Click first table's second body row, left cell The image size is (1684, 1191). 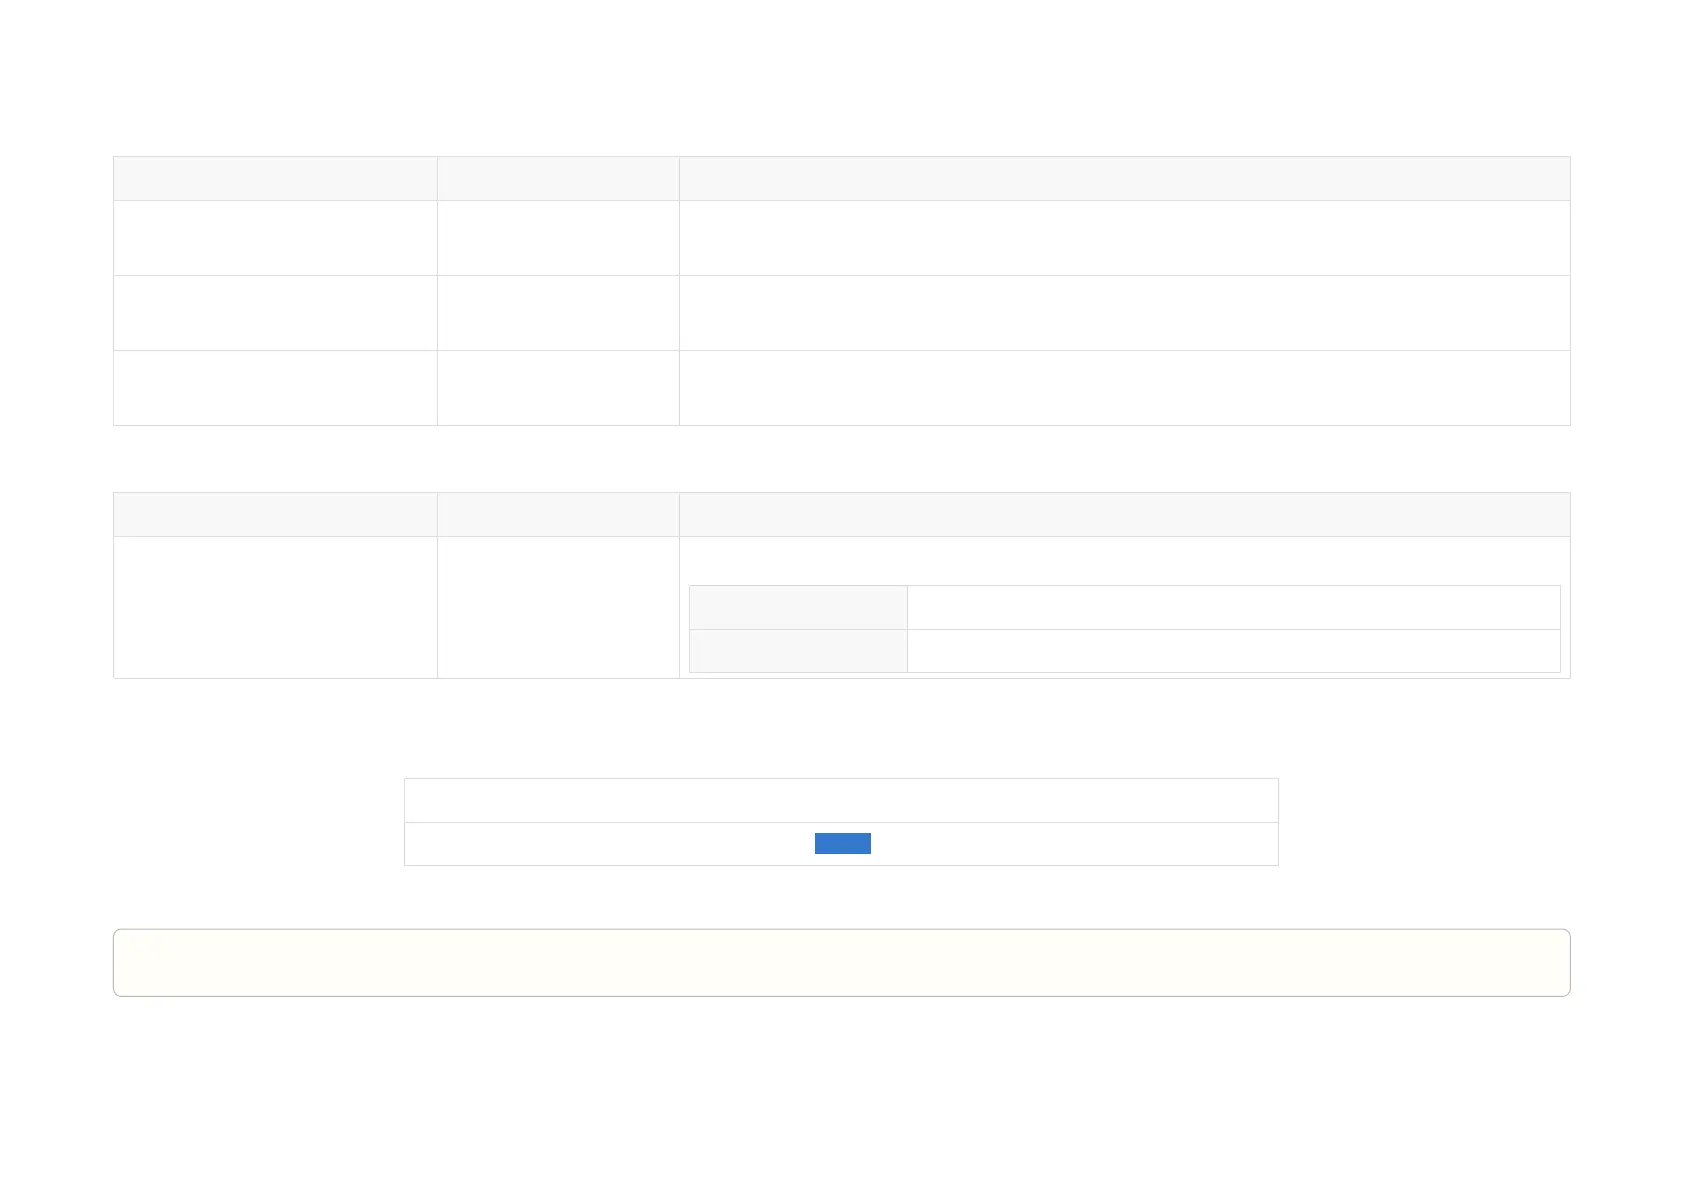point(275,313)
